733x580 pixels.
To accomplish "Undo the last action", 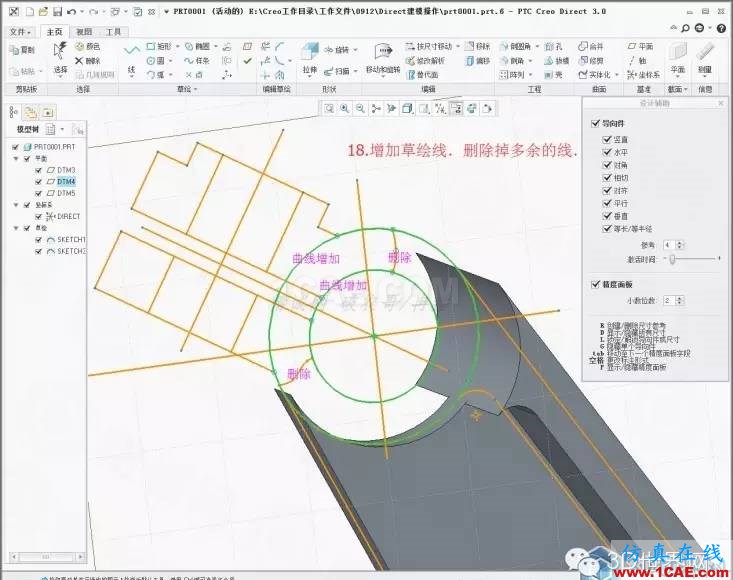I will [x=72, y=12].
